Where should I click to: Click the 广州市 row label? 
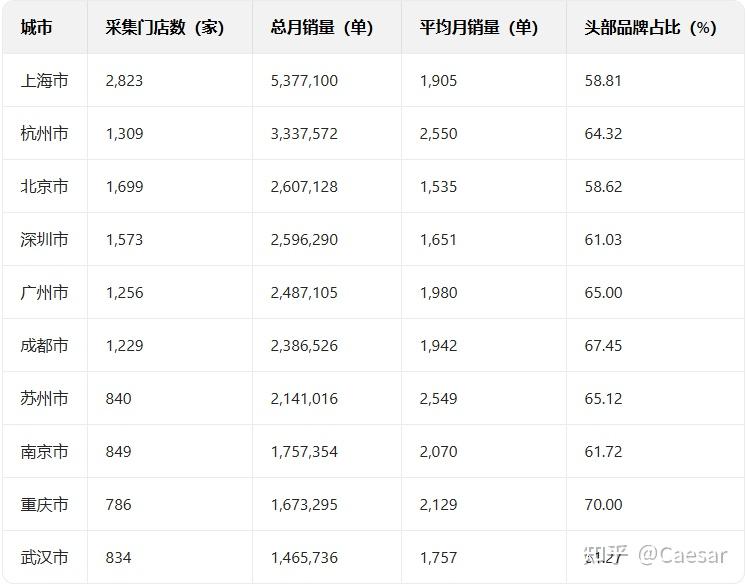45,293
